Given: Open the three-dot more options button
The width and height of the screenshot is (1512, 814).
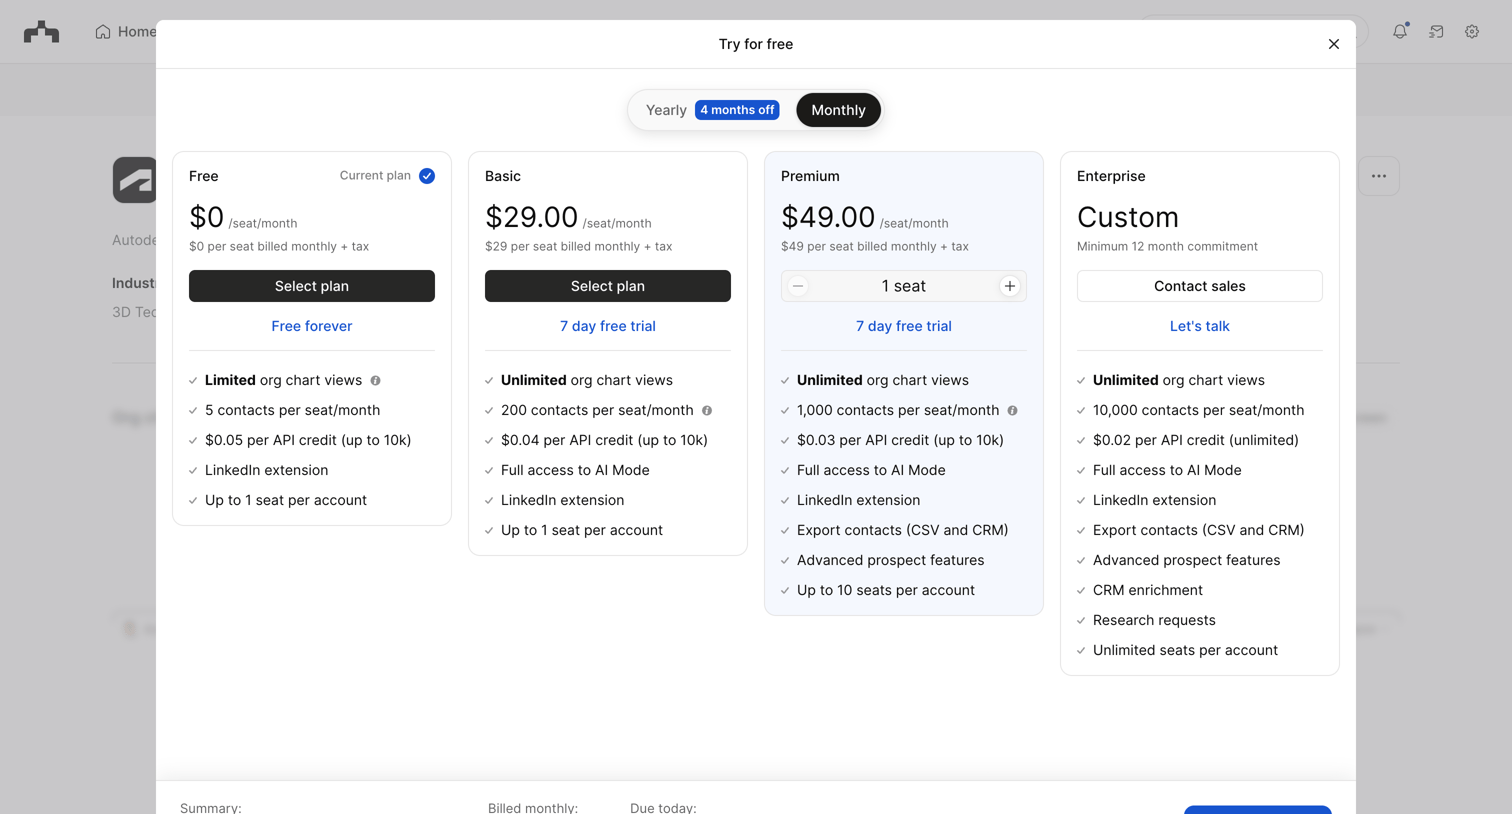Looking at the screenshot, I should 1379,176.
